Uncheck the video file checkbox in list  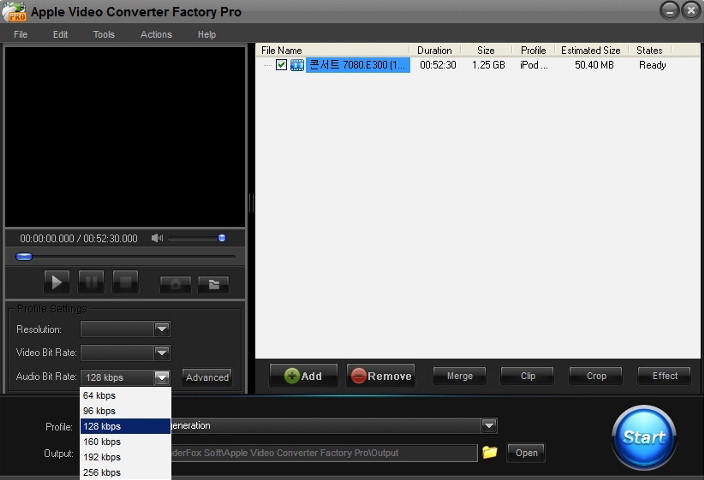pos(281,65)
